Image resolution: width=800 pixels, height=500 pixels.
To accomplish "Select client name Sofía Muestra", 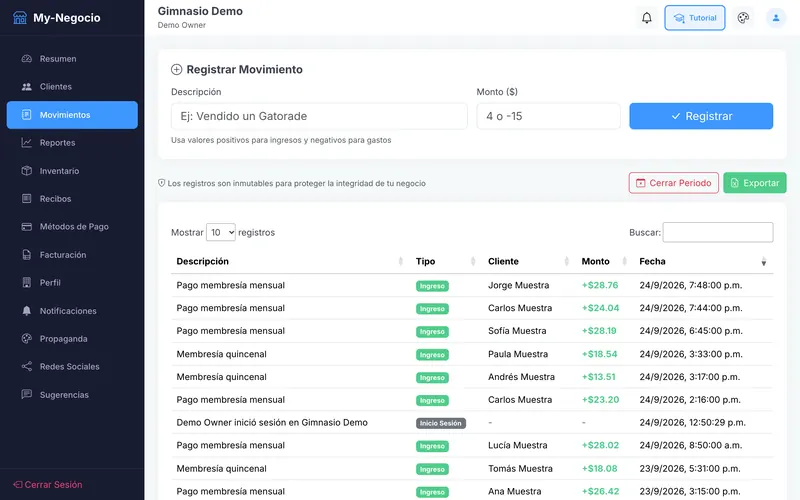I will tap(517, 331).
